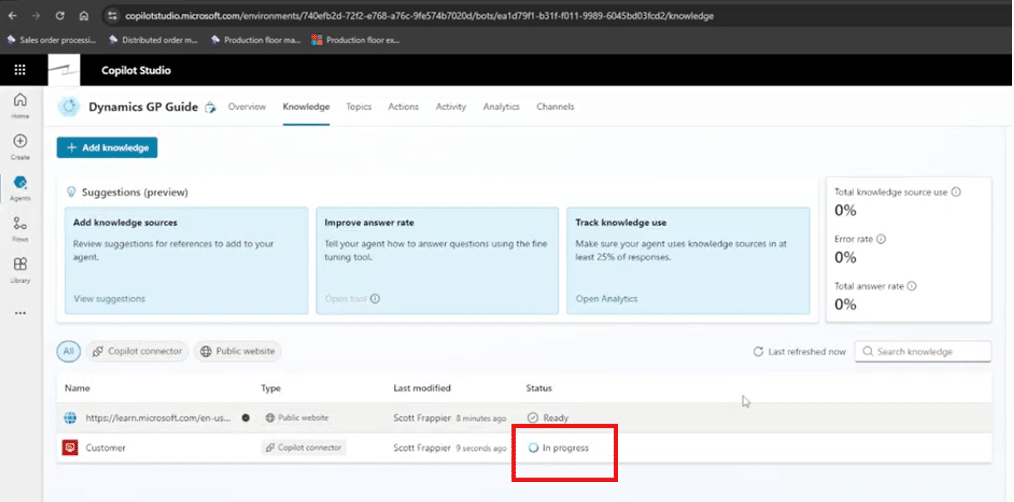
Task: Click Scott Frappier 8 minutes ago cell
Action: 449,418
